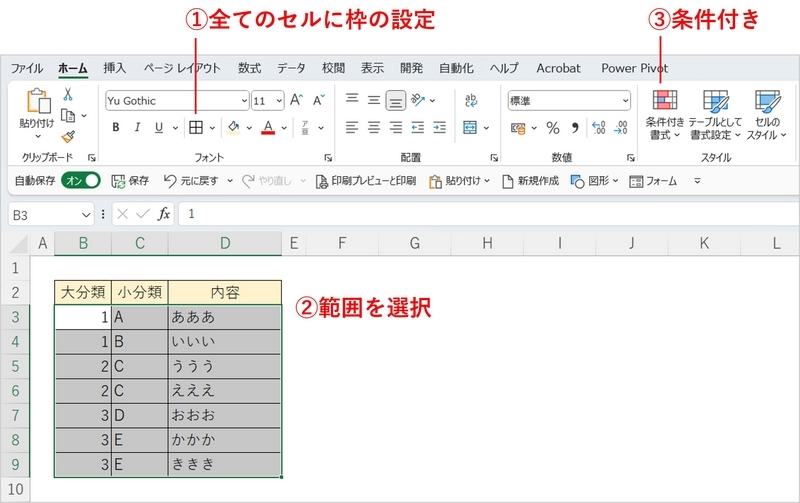Expand the borders dropdown arrow
This screenshot has width=800, height=503.
(x=212, y=128)
